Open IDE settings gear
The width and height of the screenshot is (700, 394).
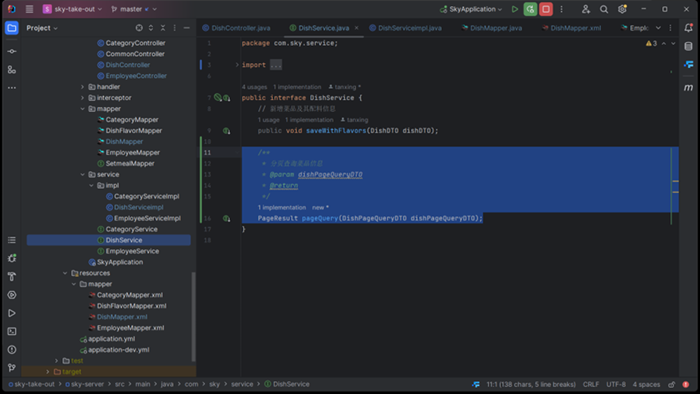622,9
